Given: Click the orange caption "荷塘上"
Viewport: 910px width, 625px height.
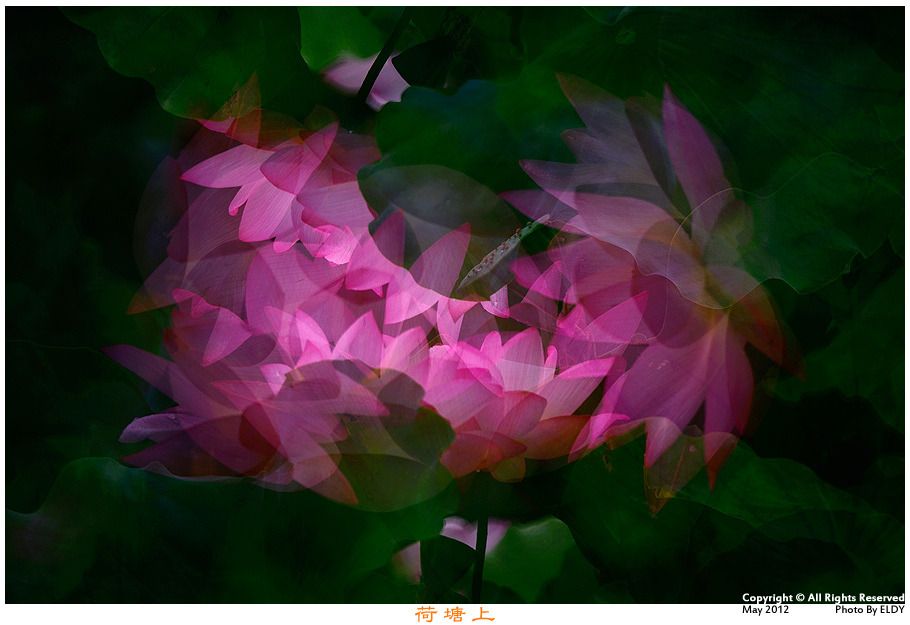Looking at the screenshot, I should point(455,614).
